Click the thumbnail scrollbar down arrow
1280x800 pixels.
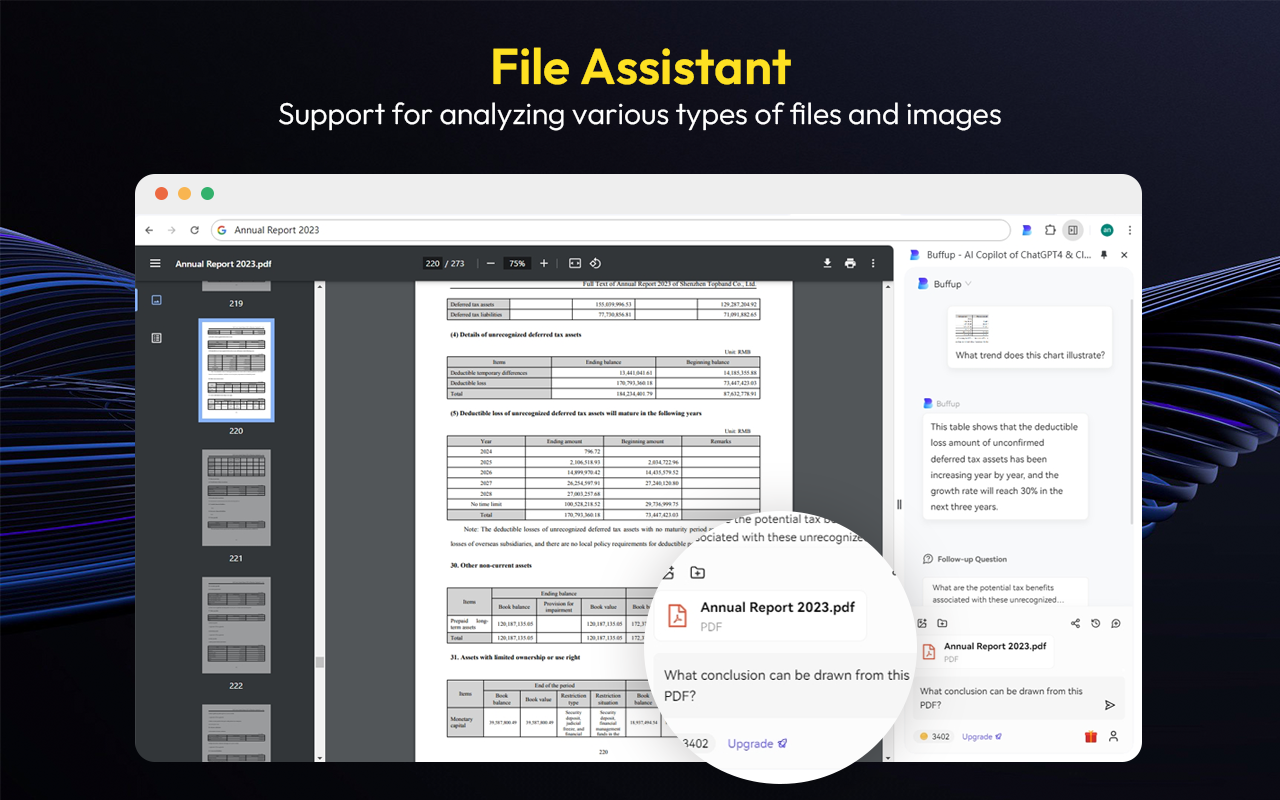click(320, 756)
